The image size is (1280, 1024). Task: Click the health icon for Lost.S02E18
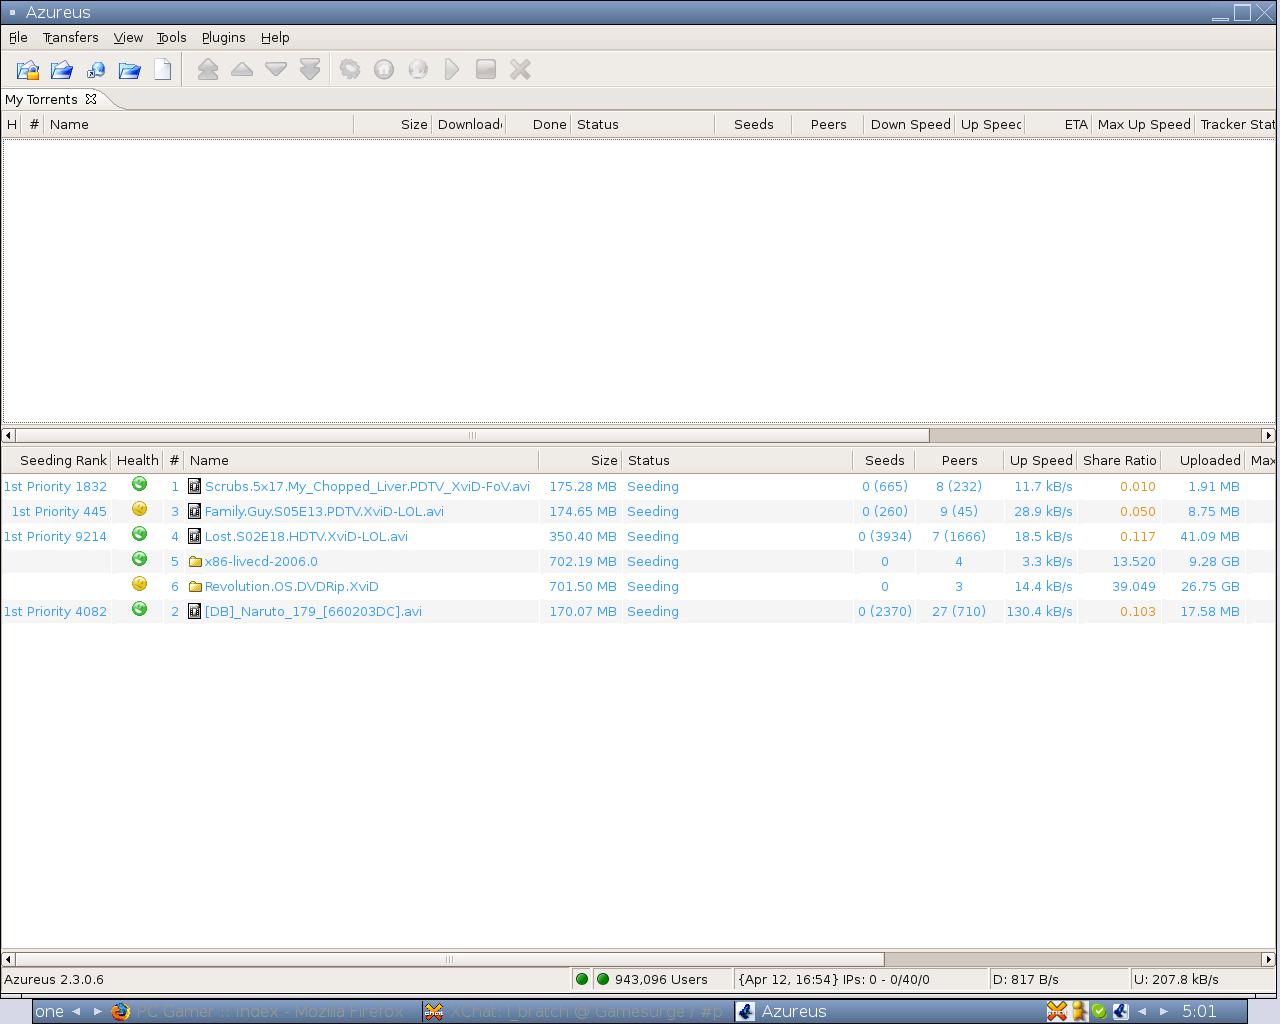click(139, 534)
